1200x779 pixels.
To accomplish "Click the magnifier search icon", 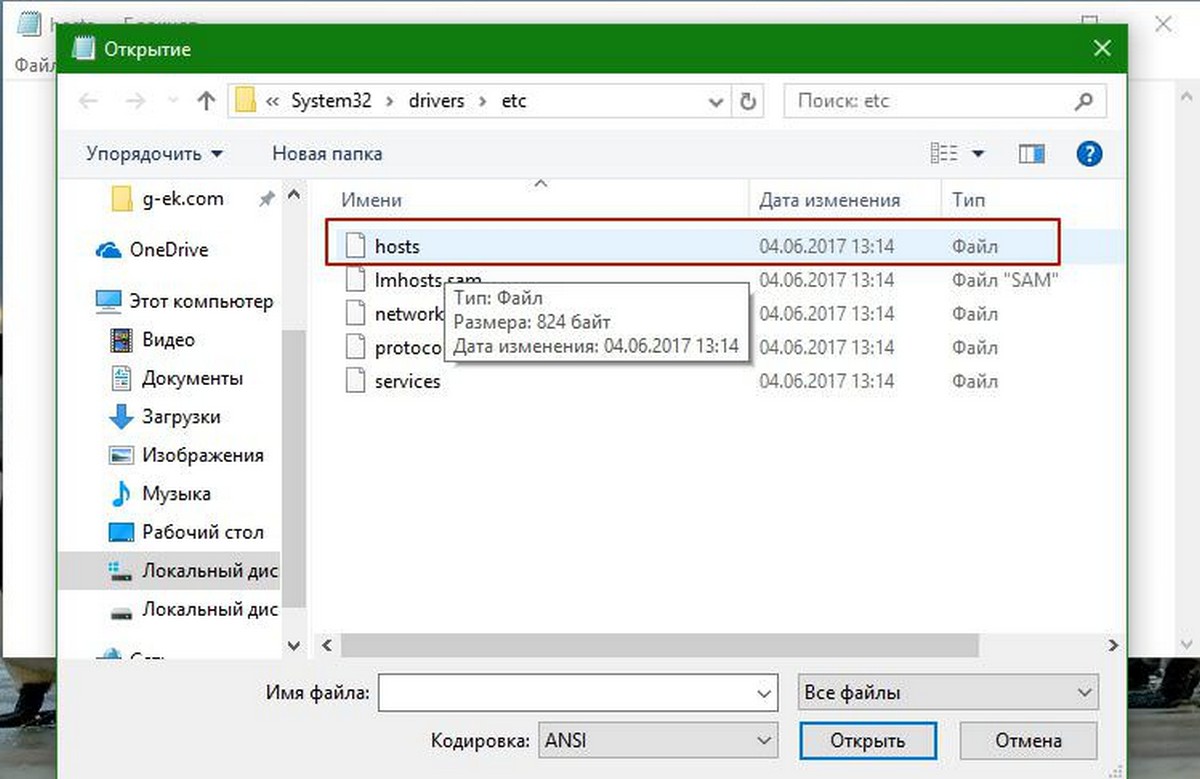I will coord(1083,101).
